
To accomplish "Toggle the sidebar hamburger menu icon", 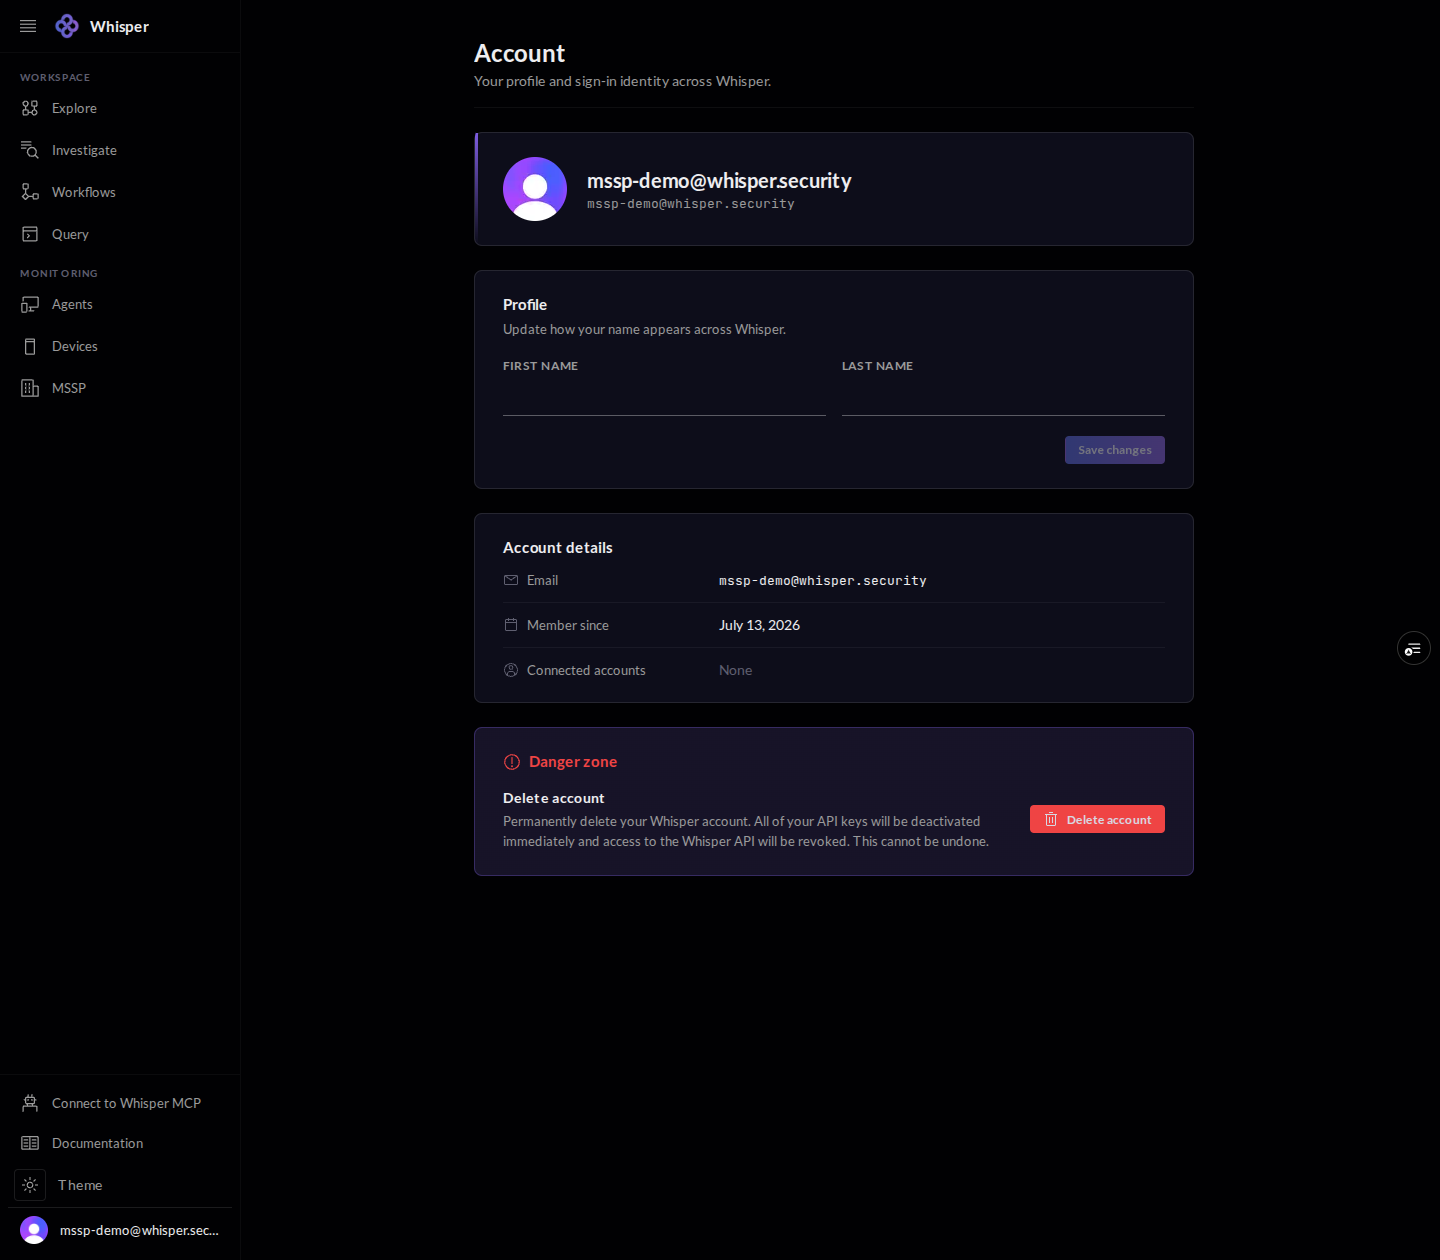I will [28, 26].
